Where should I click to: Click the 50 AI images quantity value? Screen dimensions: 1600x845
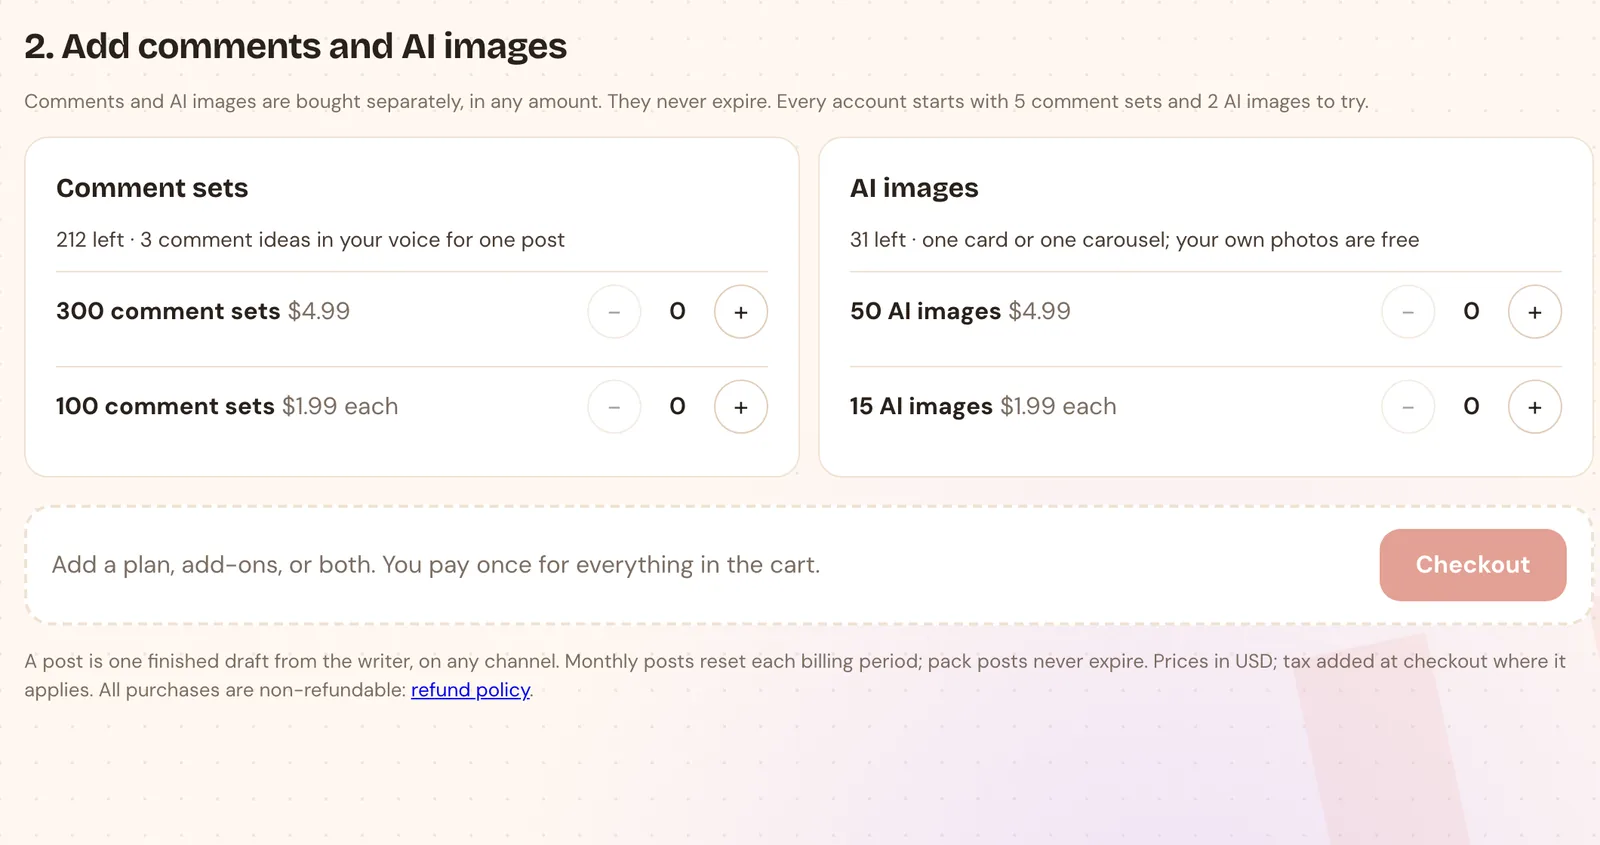(1472, 312)
